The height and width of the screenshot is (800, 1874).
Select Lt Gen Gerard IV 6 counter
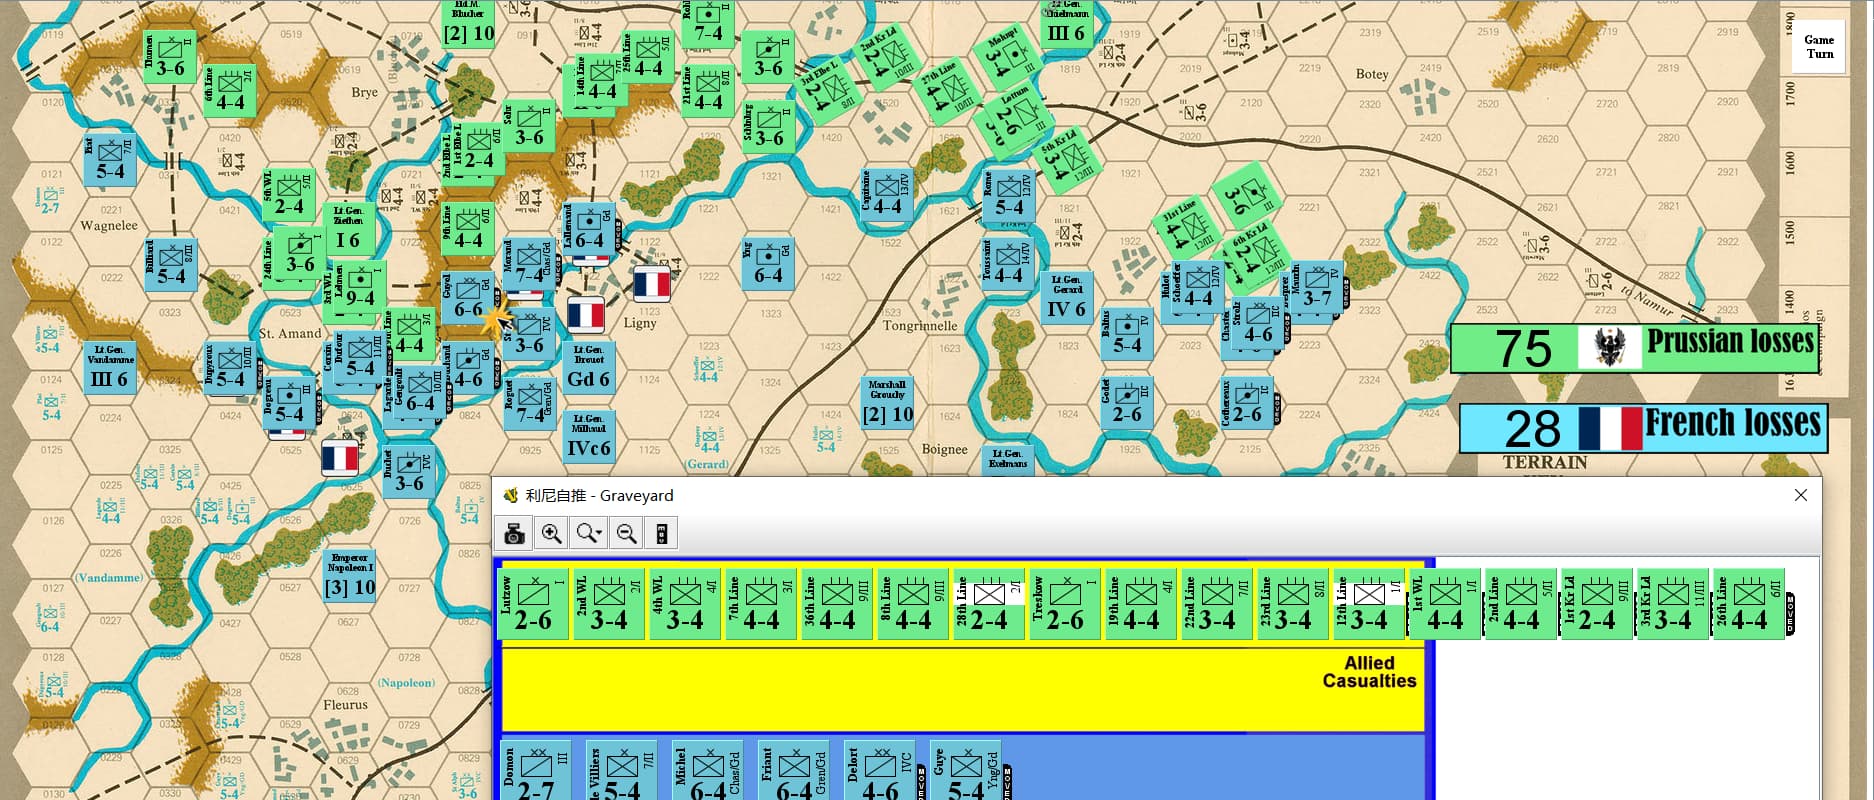tap(1066, 298)
